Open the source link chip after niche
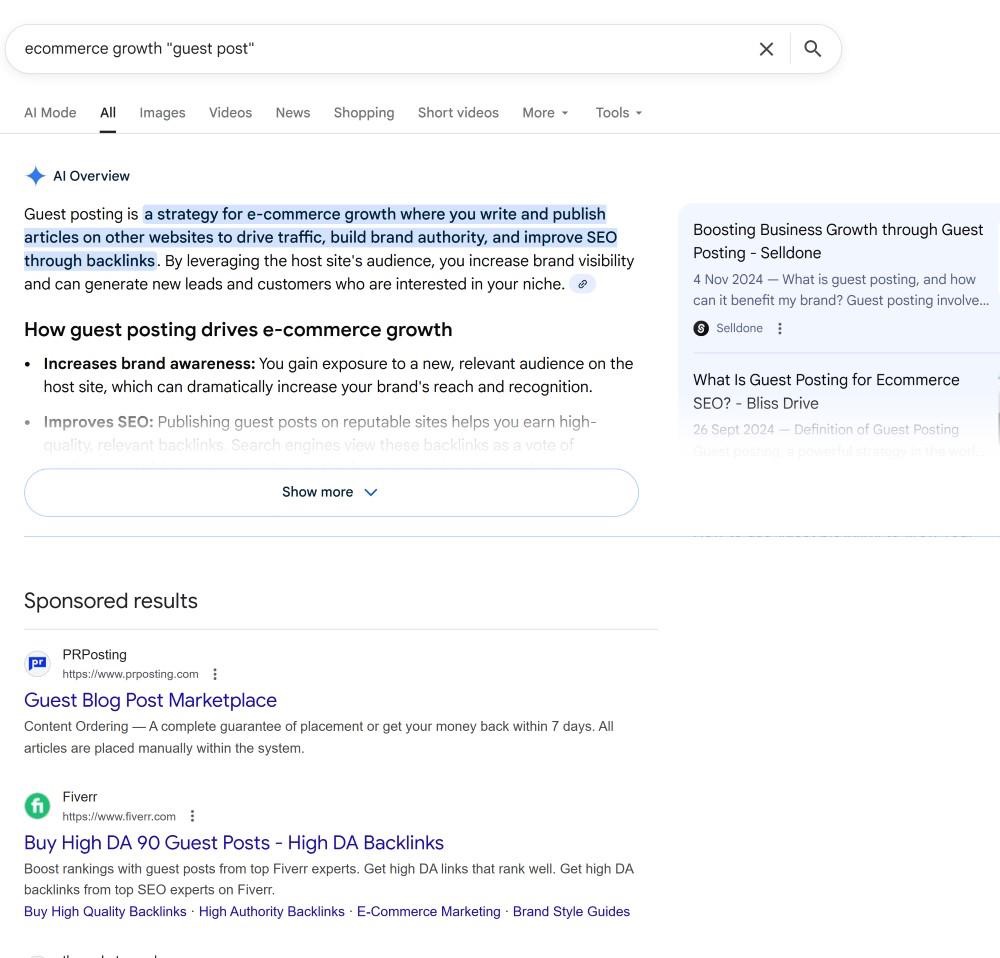 582,284
